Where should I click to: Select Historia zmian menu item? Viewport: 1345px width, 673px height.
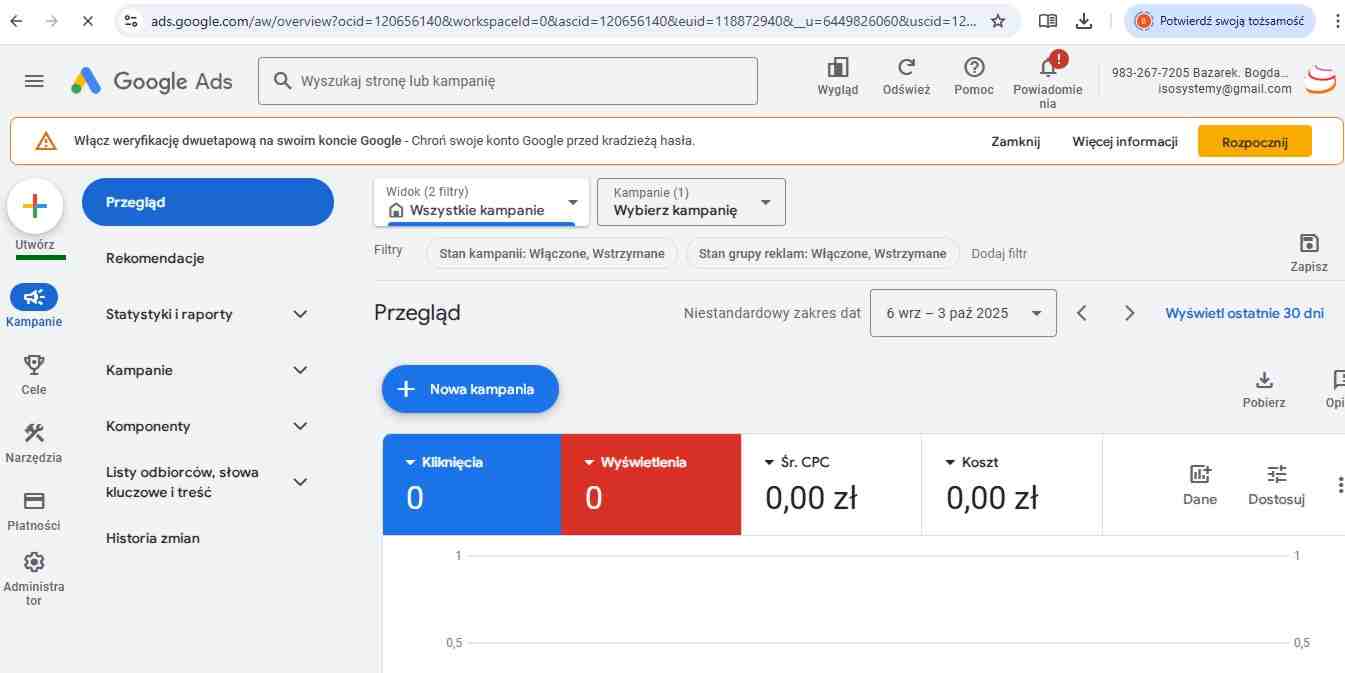tap(153, 538)
